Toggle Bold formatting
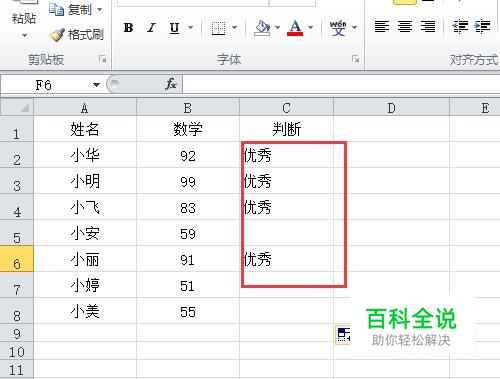This screenshot has width=500, height=379. tap(128, 28)
